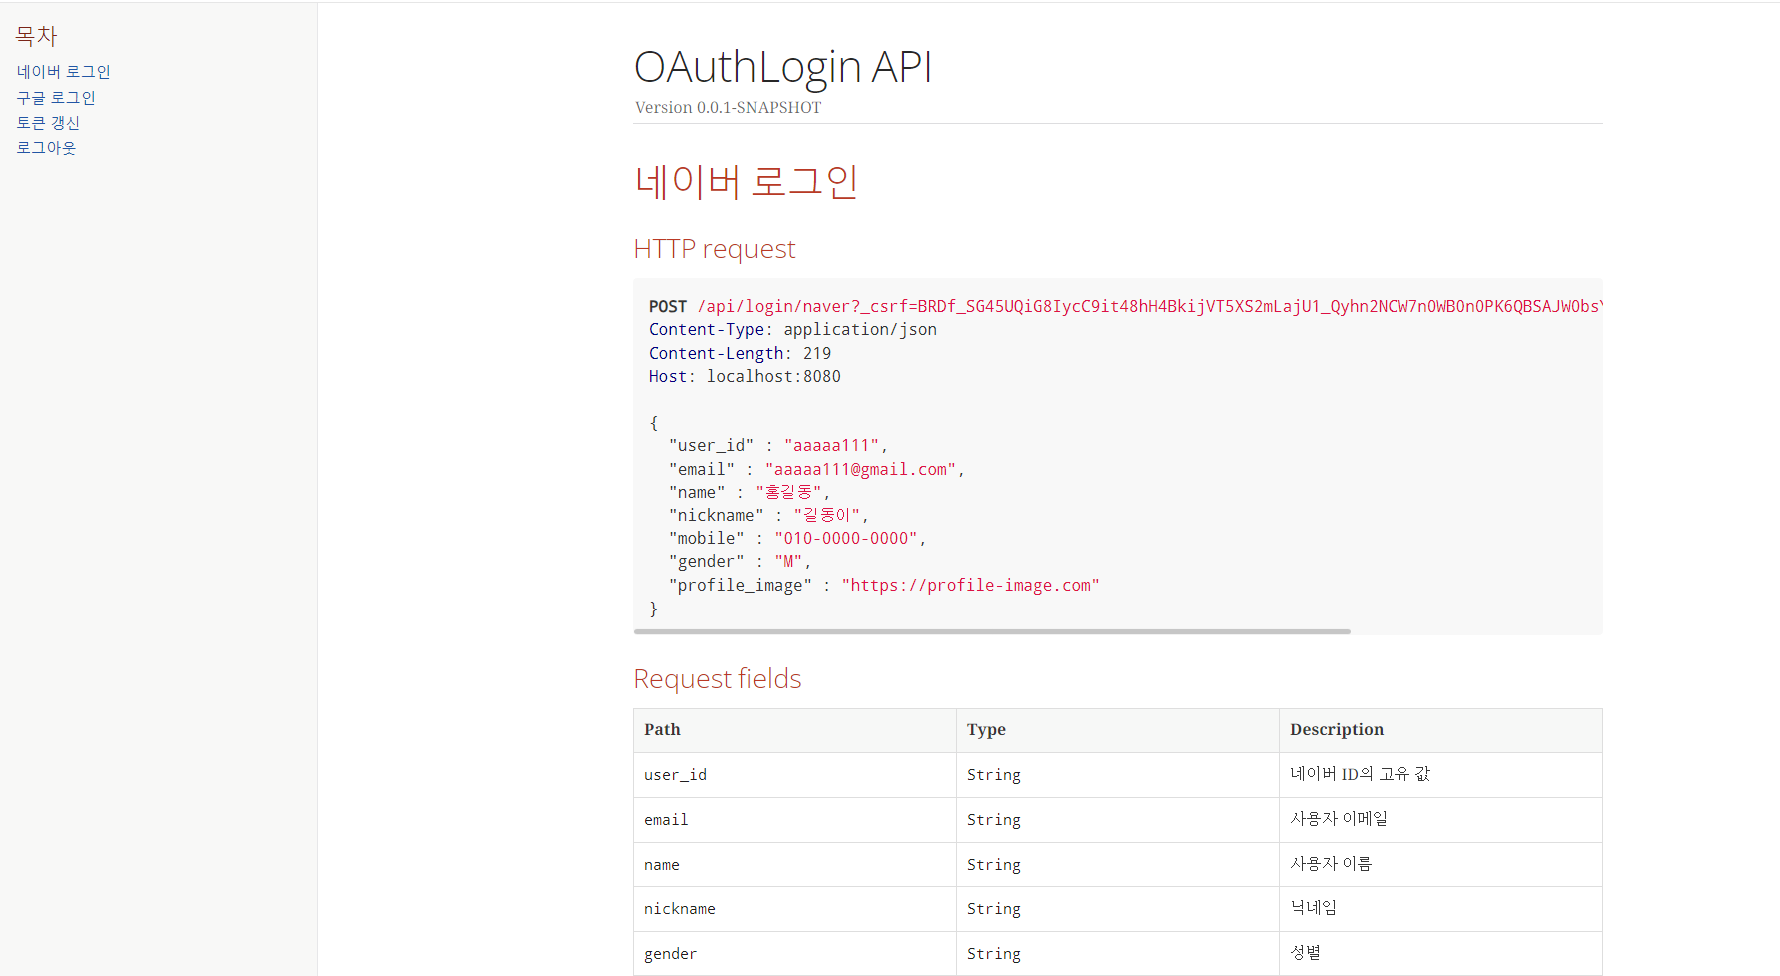This screenshot has height=976, width=1780.
Task: Click the 성별 description cell
Action: (1441, 954)
